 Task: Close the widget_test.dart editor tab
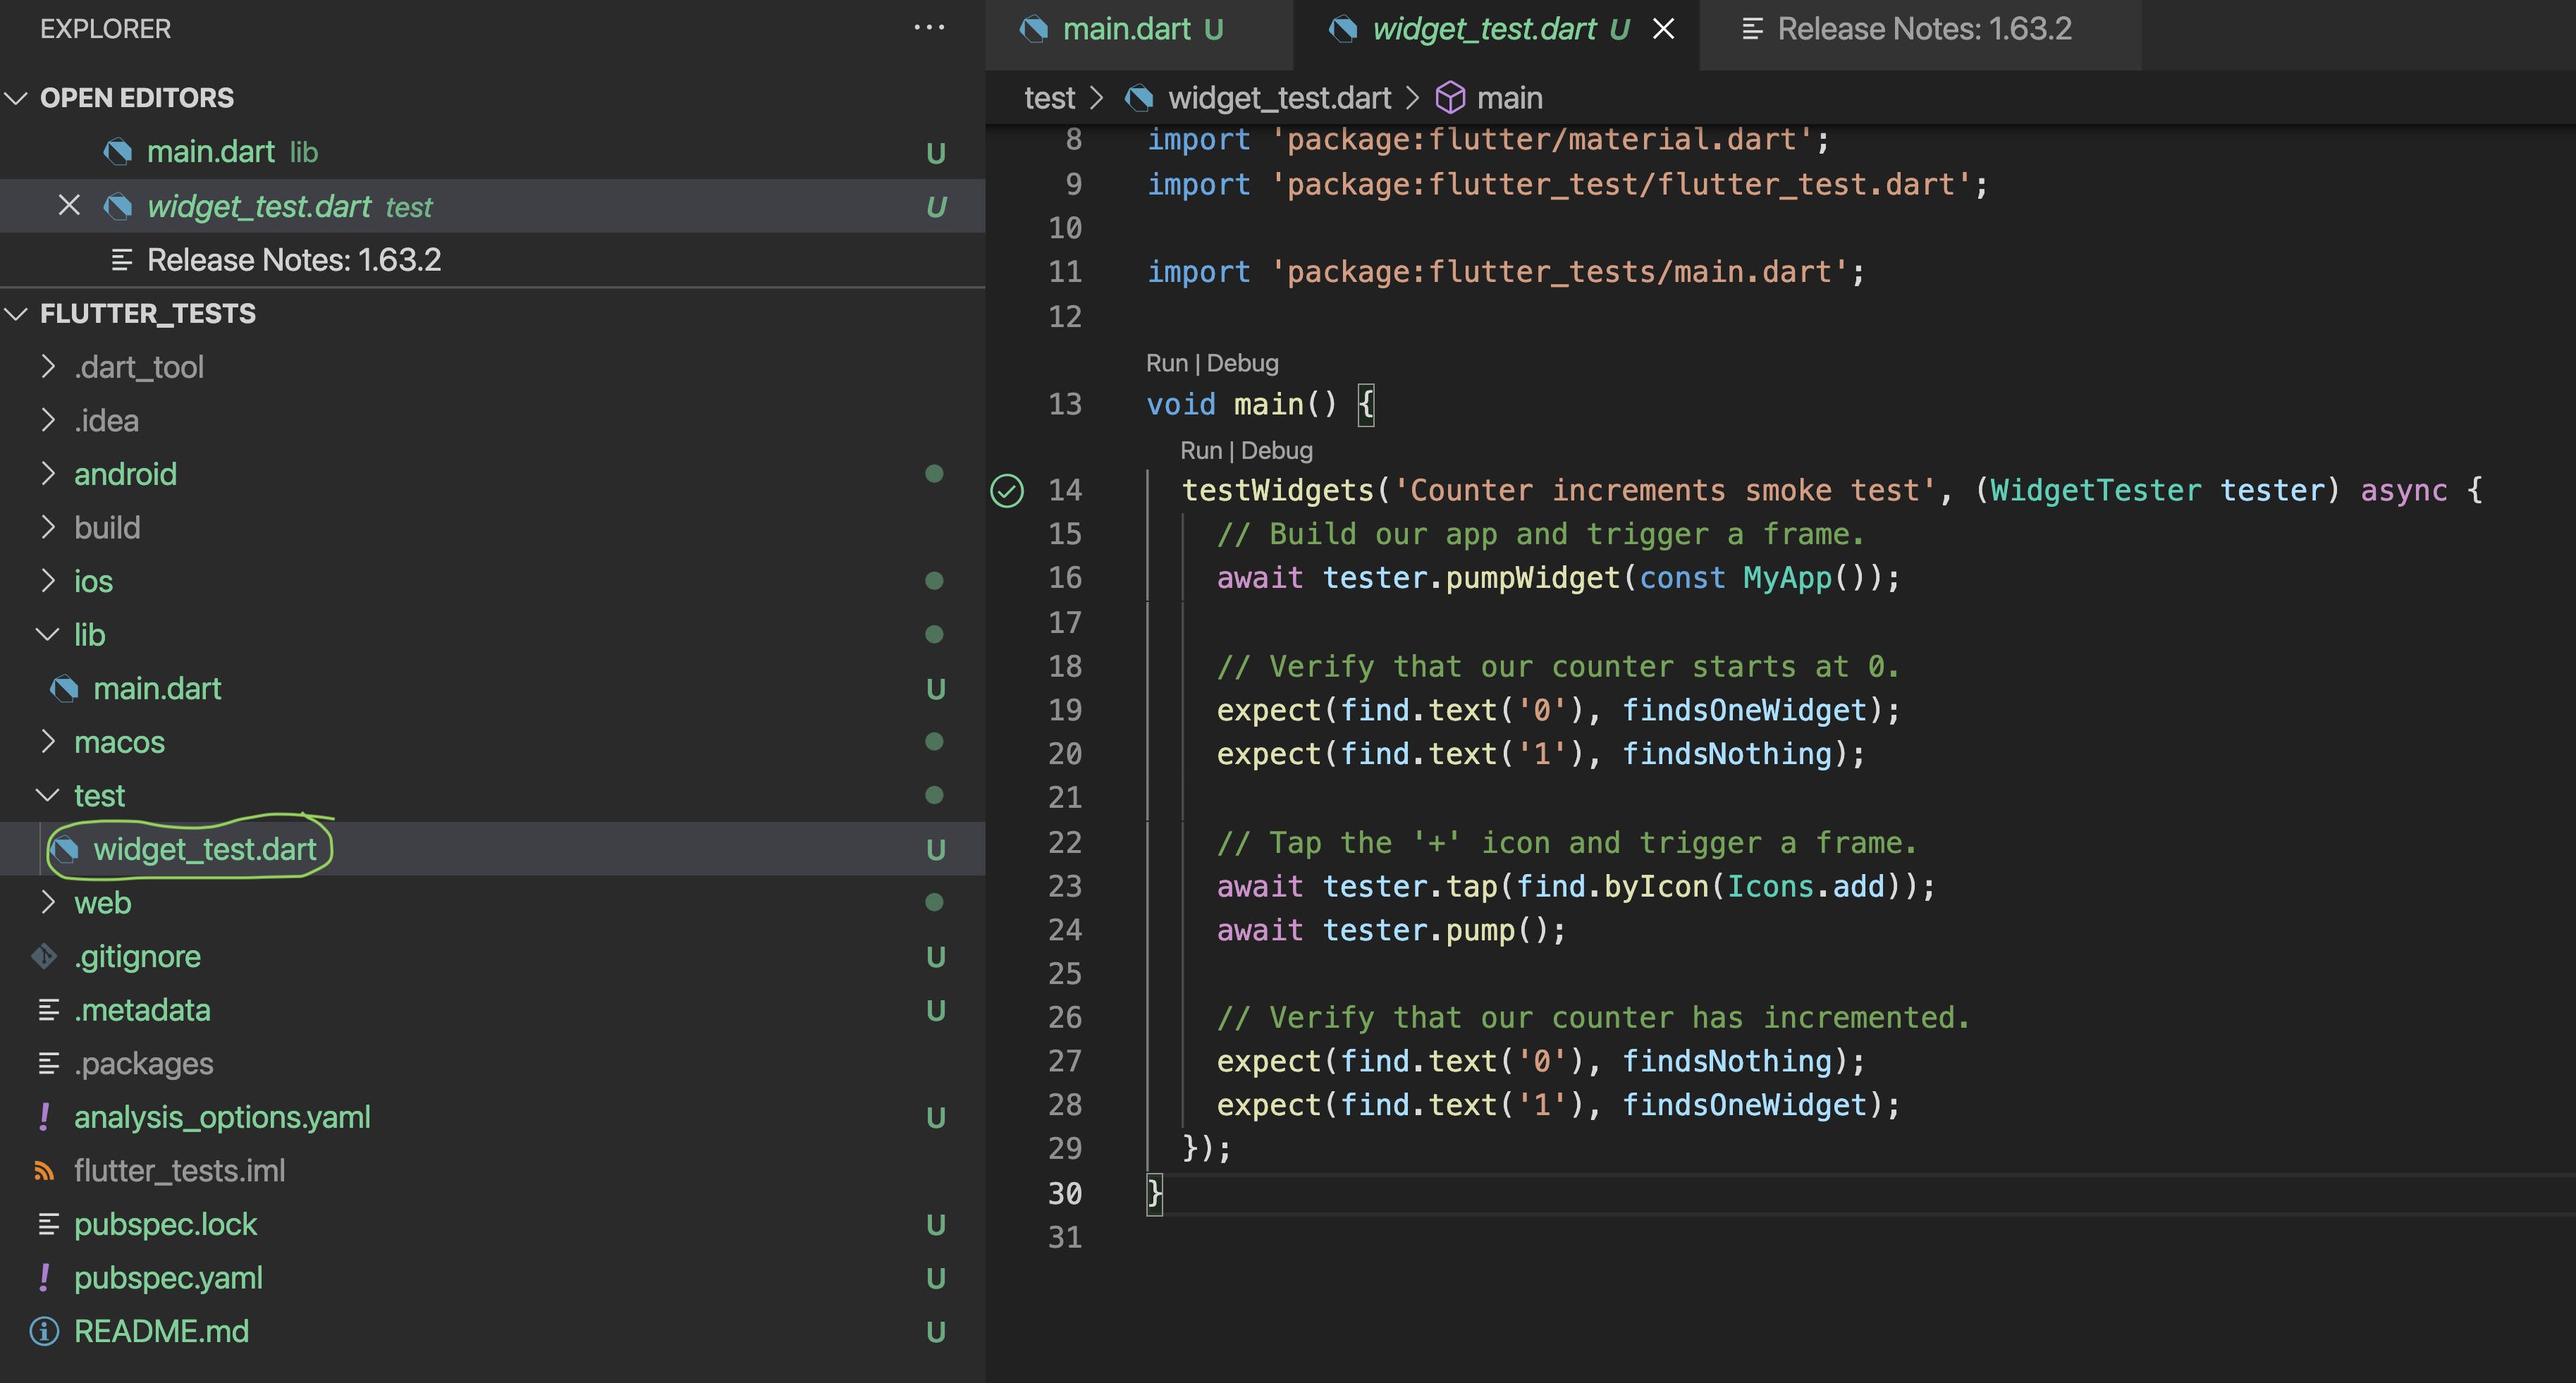(1663, 29)
